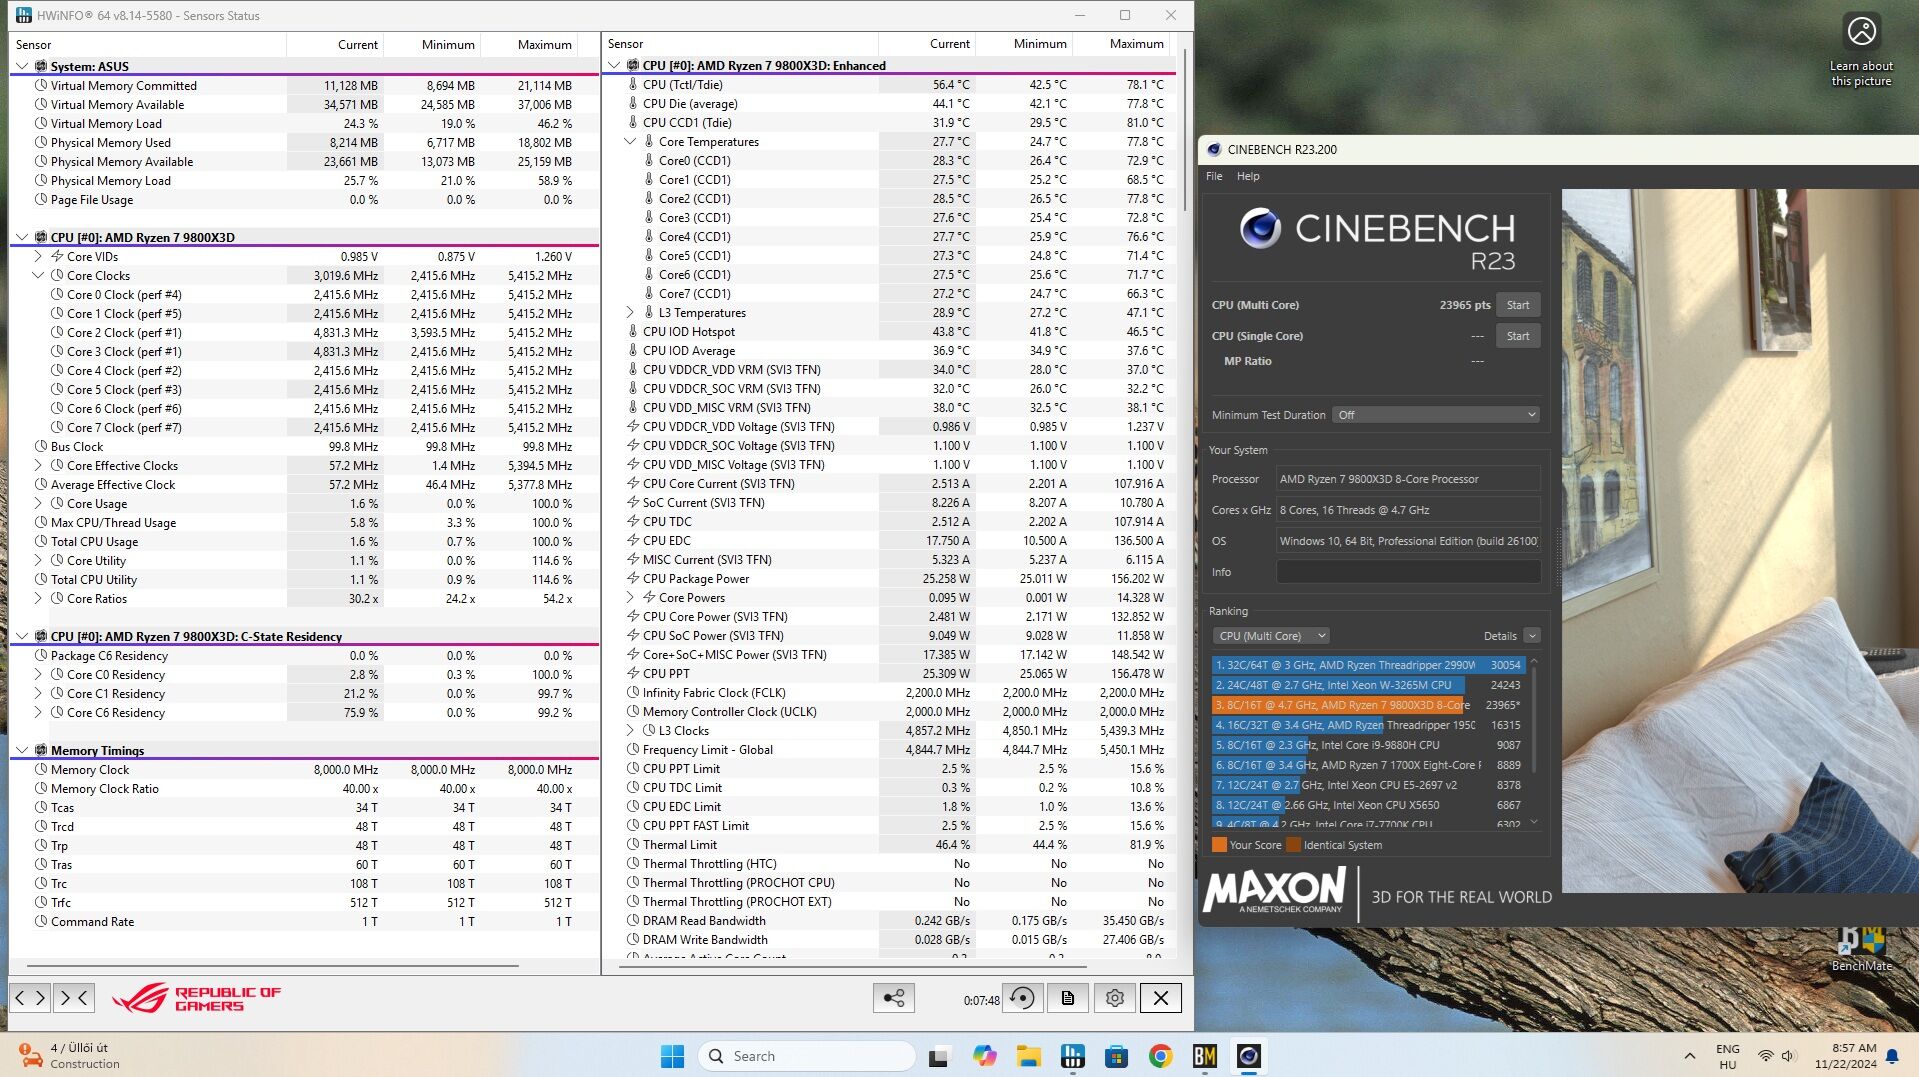
Task: Click the Wi-Fi network tray icon
Action: (x=1766, y=1056)
